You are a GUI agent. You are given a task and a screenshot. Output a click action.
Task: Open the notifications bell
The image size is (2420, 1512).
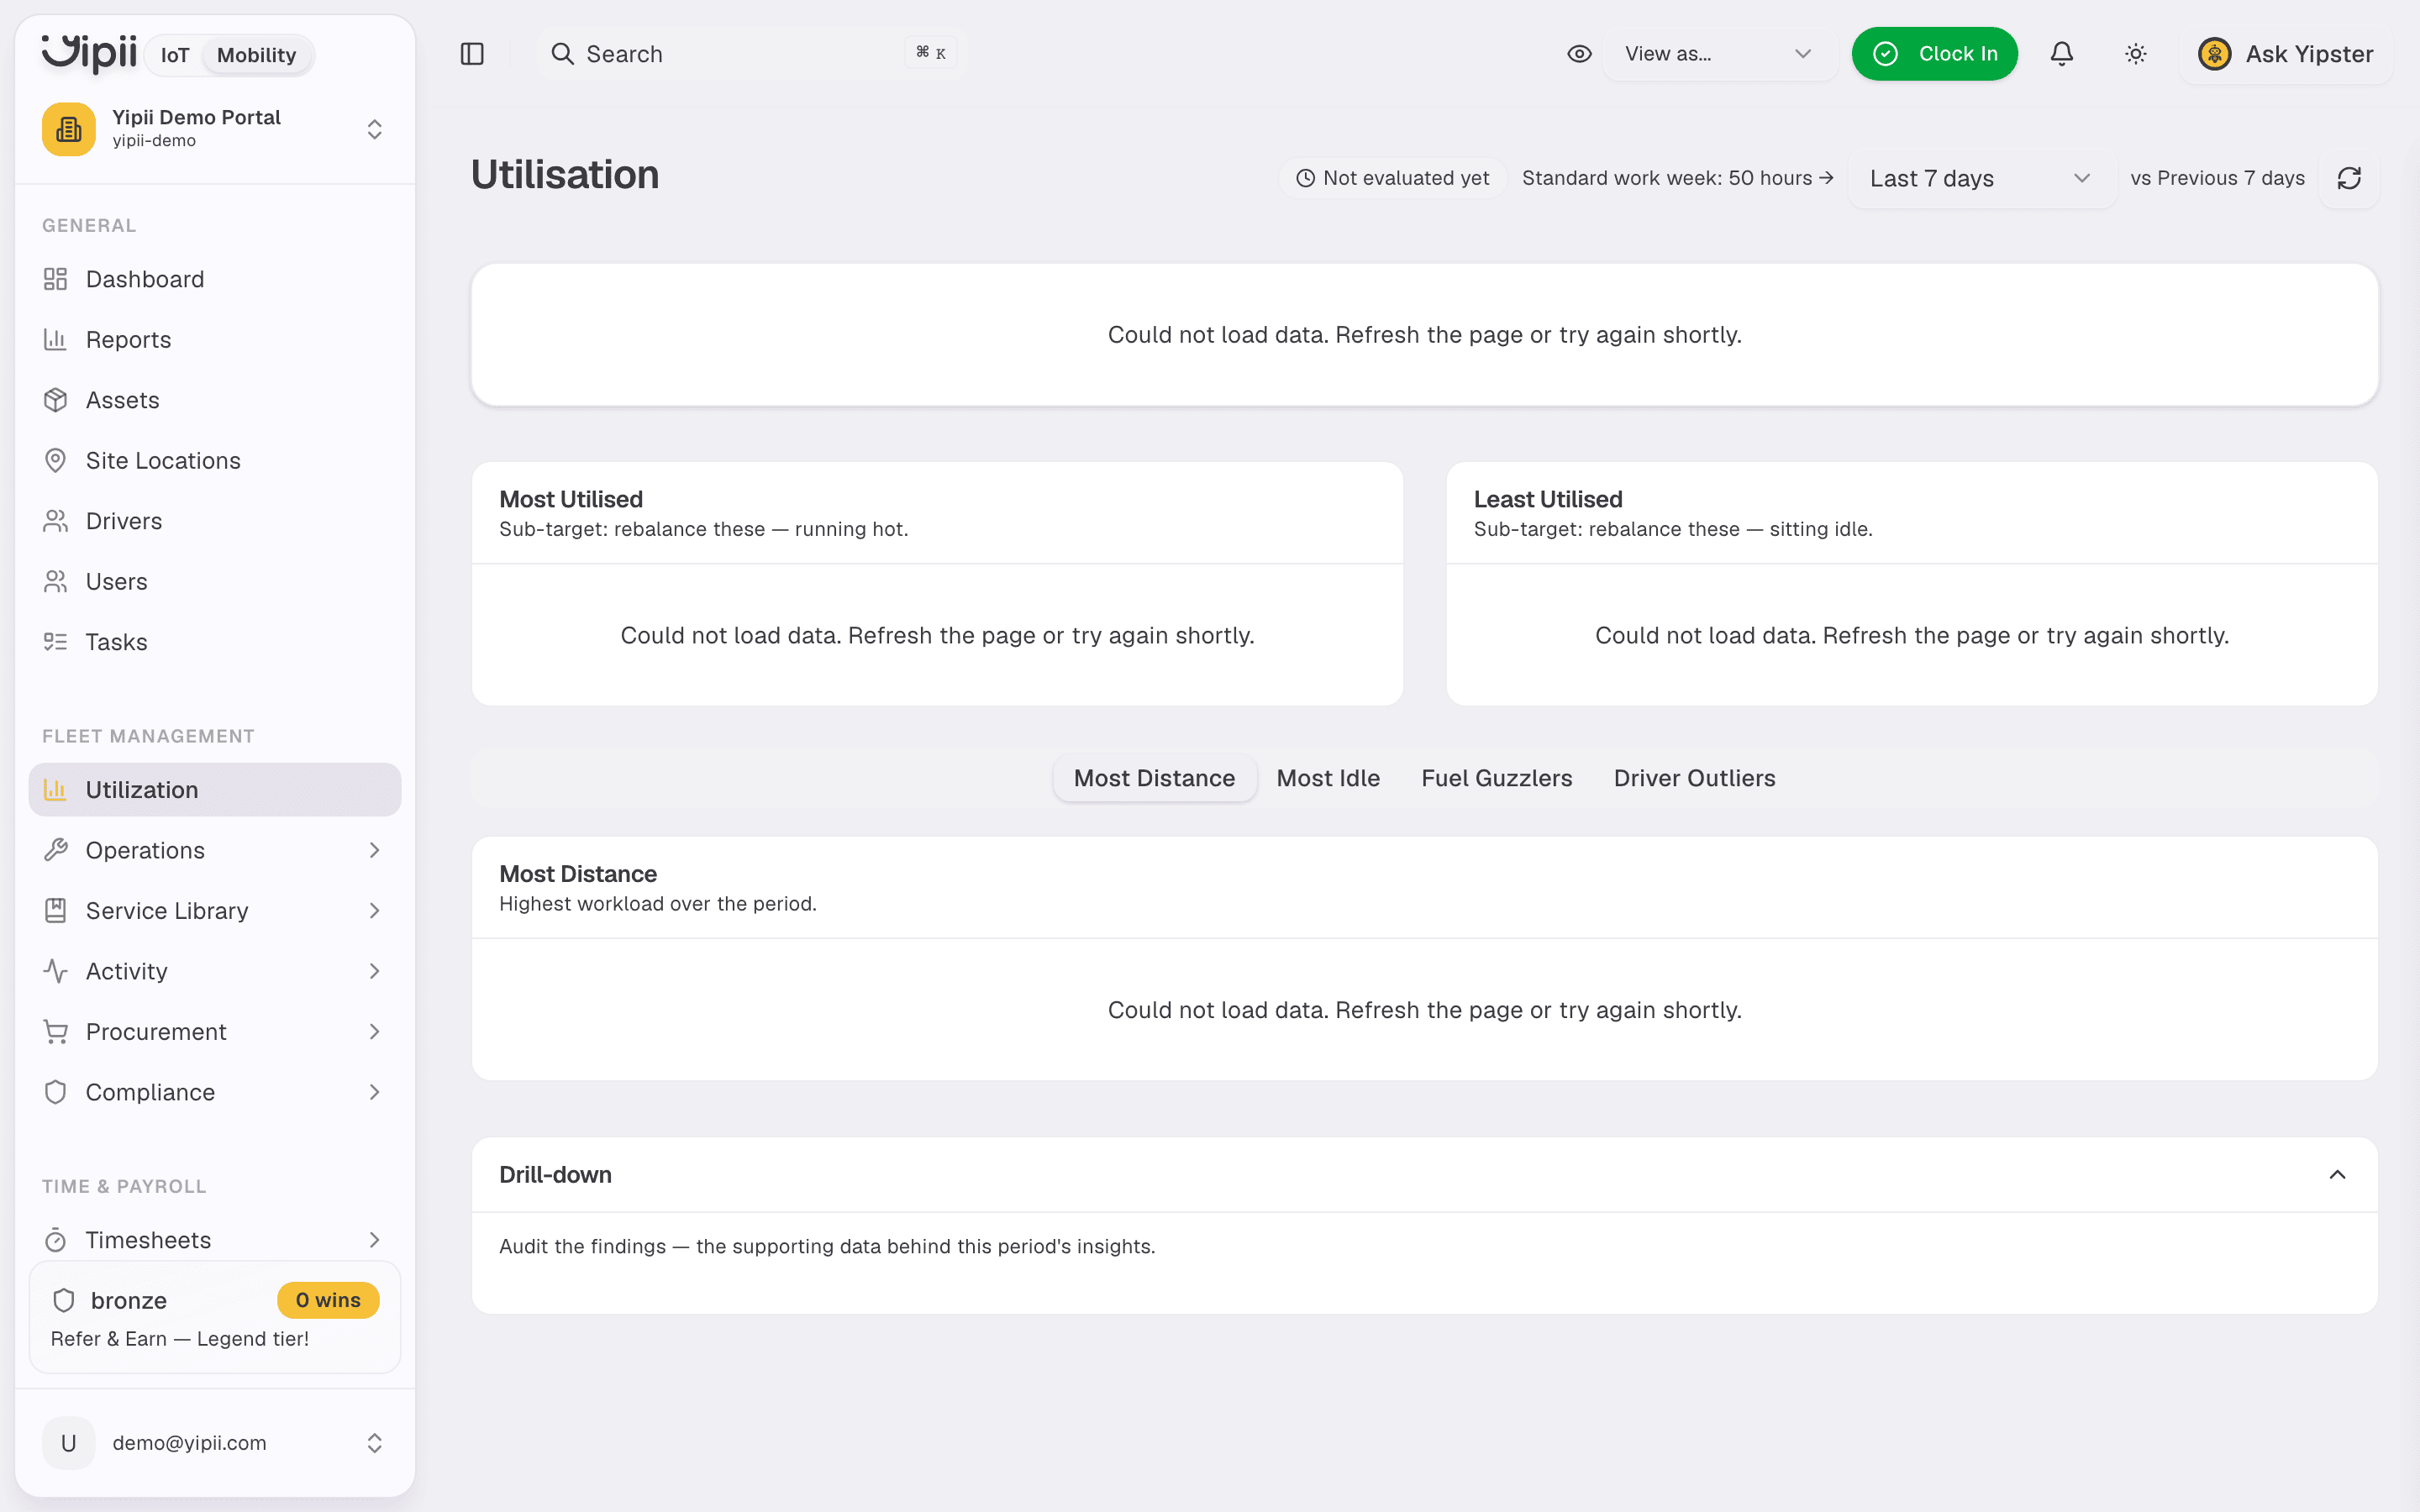pyautogui.click(x=2061, y=54)
